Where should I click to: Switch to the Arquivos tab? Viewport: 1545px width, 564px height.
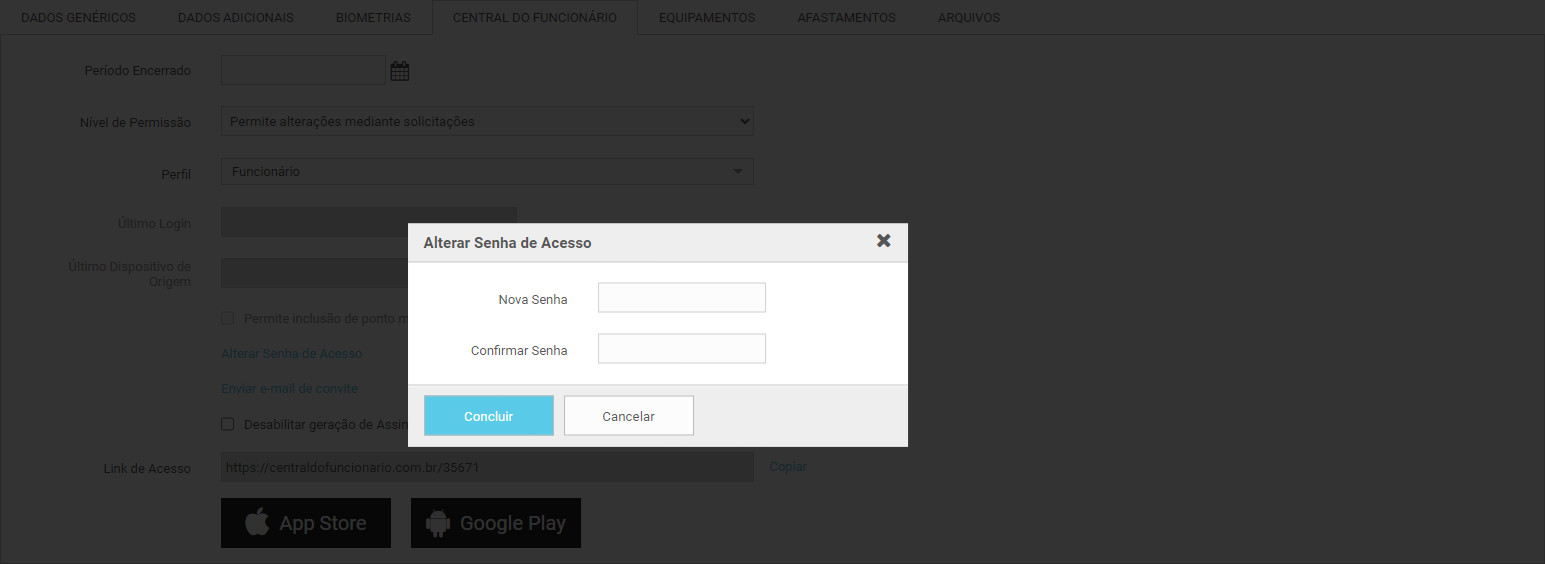pyautogui.click(x=969, y=18)
